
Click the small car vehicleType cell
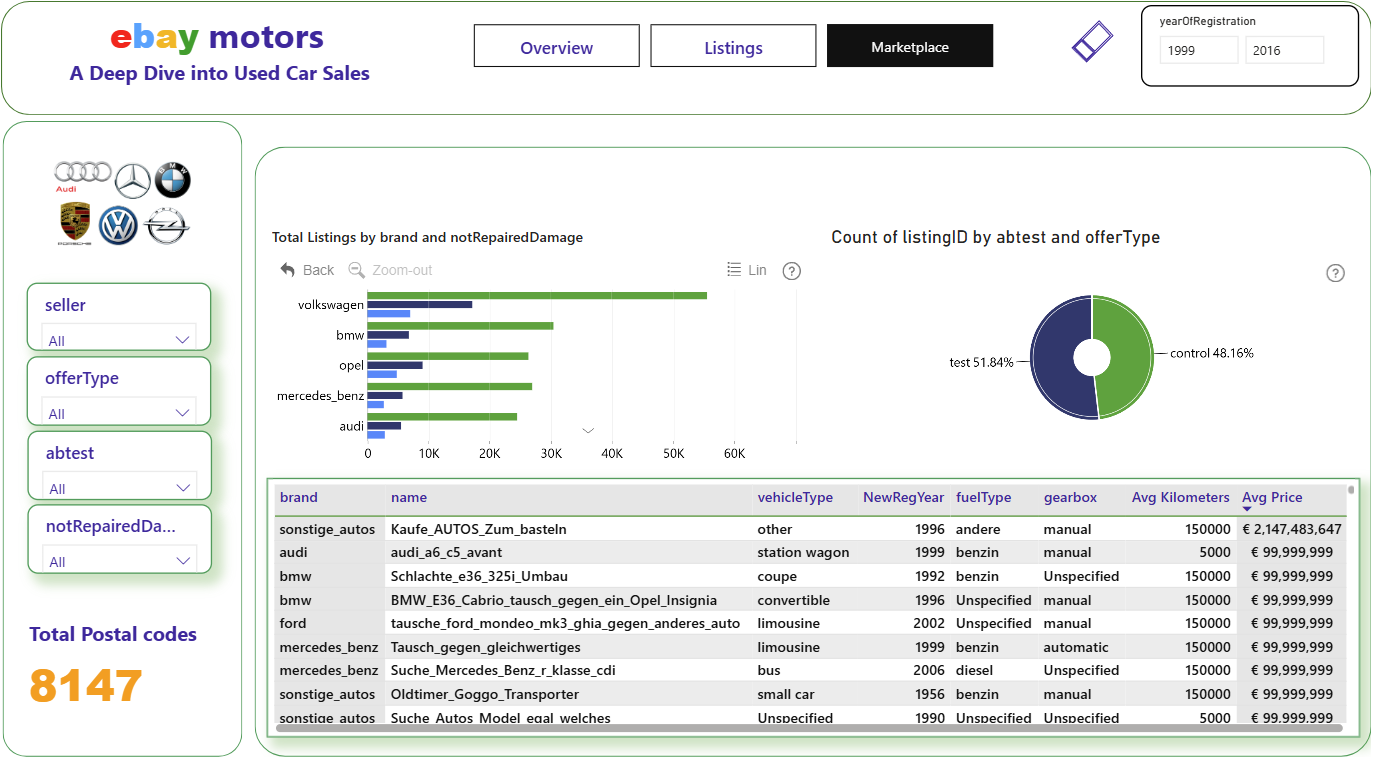tap(787, 694)
